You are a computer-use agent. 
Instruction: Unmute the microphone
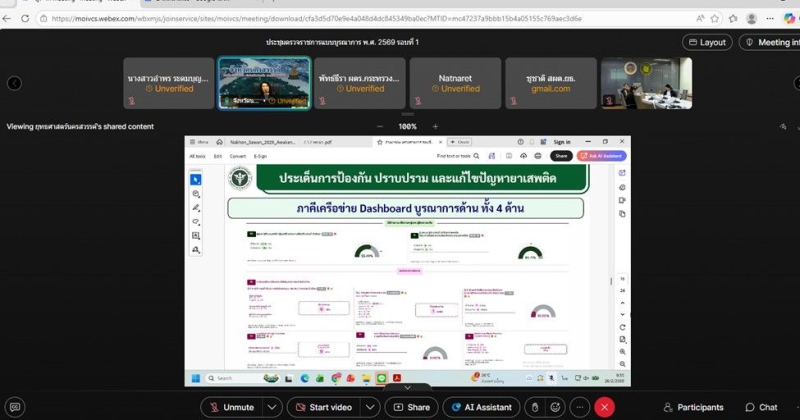click(x=231, y=407)
